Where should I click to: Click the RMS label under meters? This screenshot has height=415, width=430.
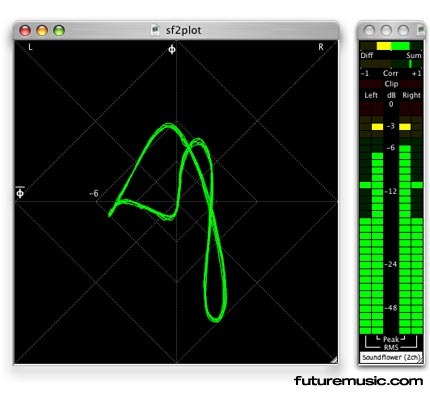(391, 347)
